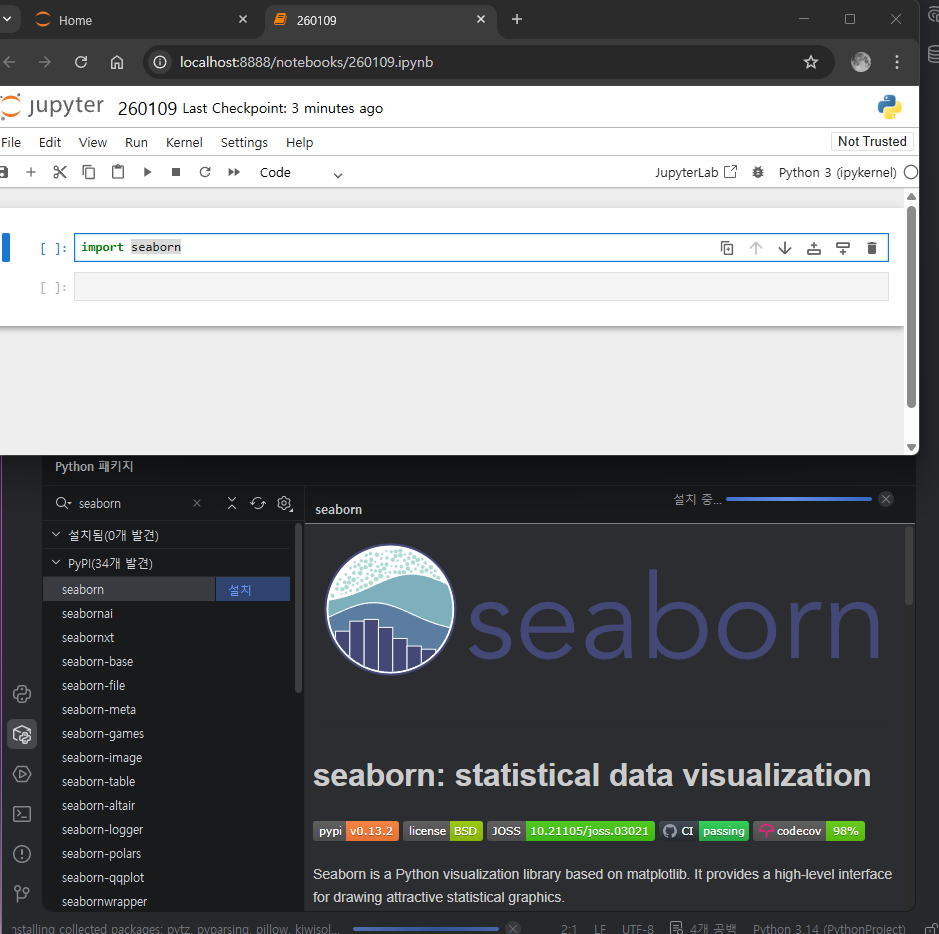This screenshot has width=939, height=934.
Task: Paste cell from clipboard in Jupyter toolbar
Action: [118, 172]
